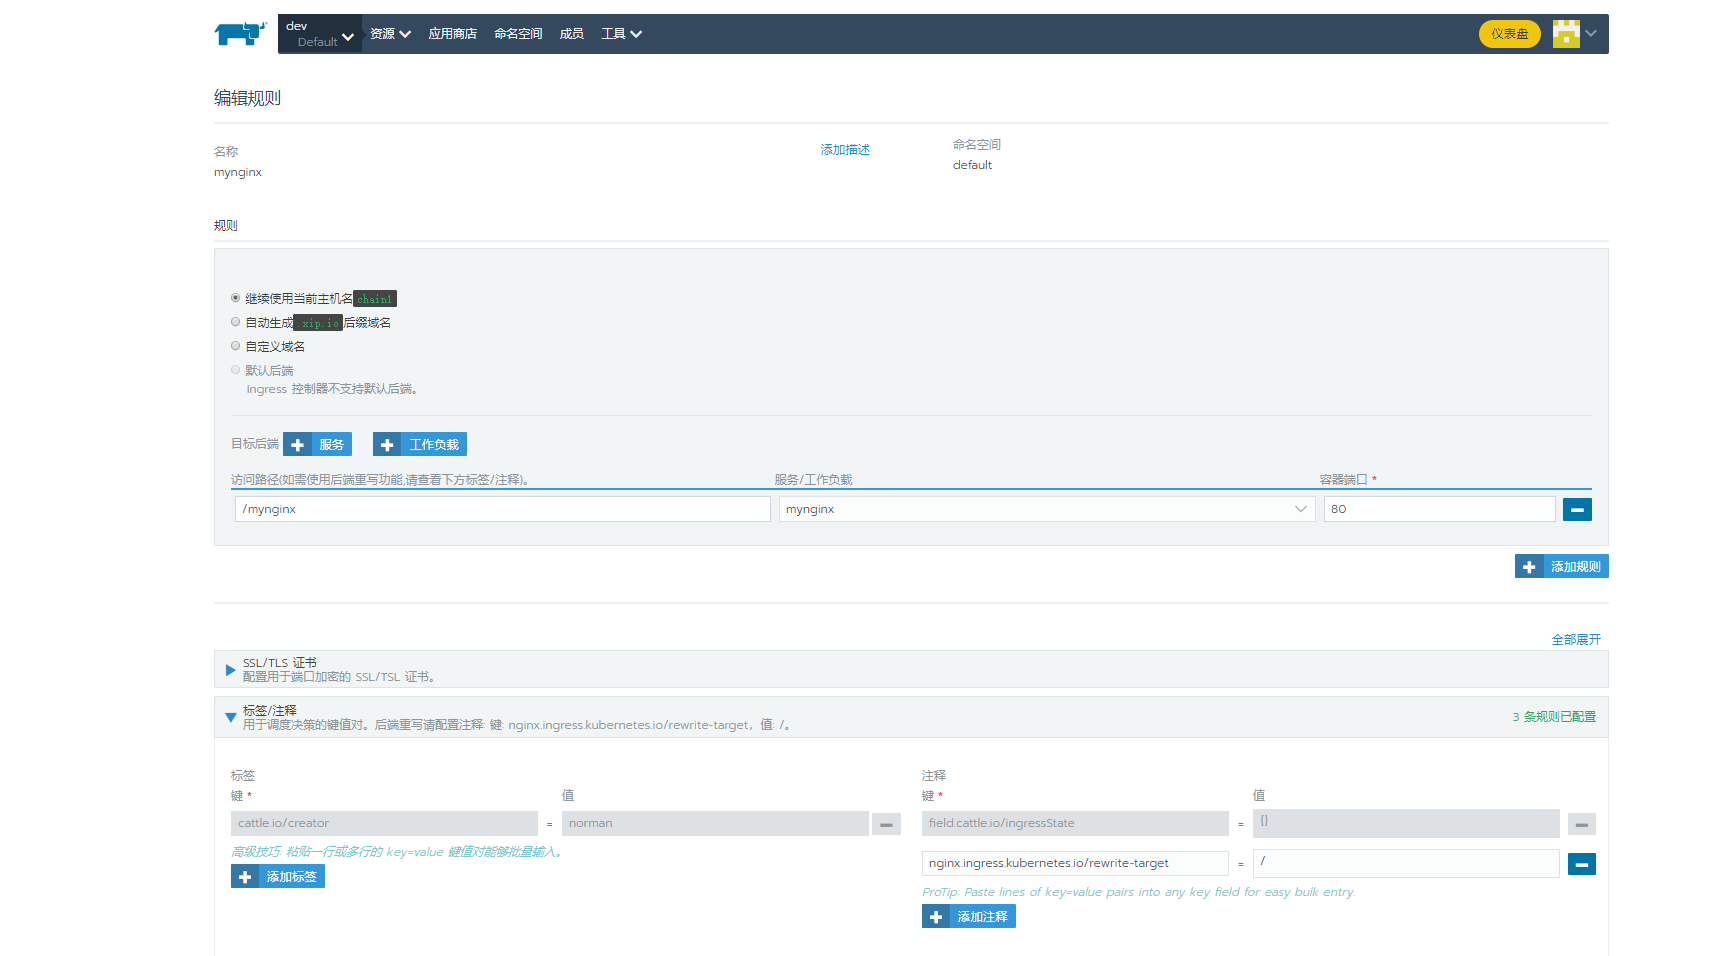Click 添加描述 add description link
Viewport: 1735px width, 956px height.
click(x=845, y=150)
